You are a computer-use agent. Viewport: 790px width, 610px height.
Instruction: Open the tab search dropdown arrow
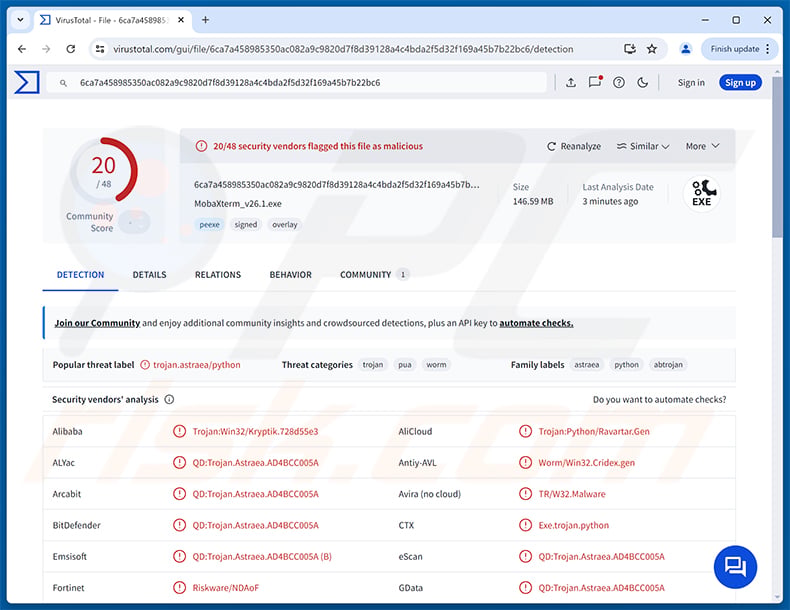[x=20, y=20]
